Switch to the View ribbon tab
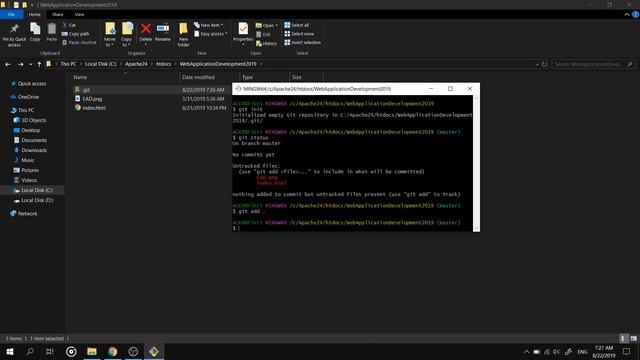Screen dimensions: 640x360 tap(79, 15)
